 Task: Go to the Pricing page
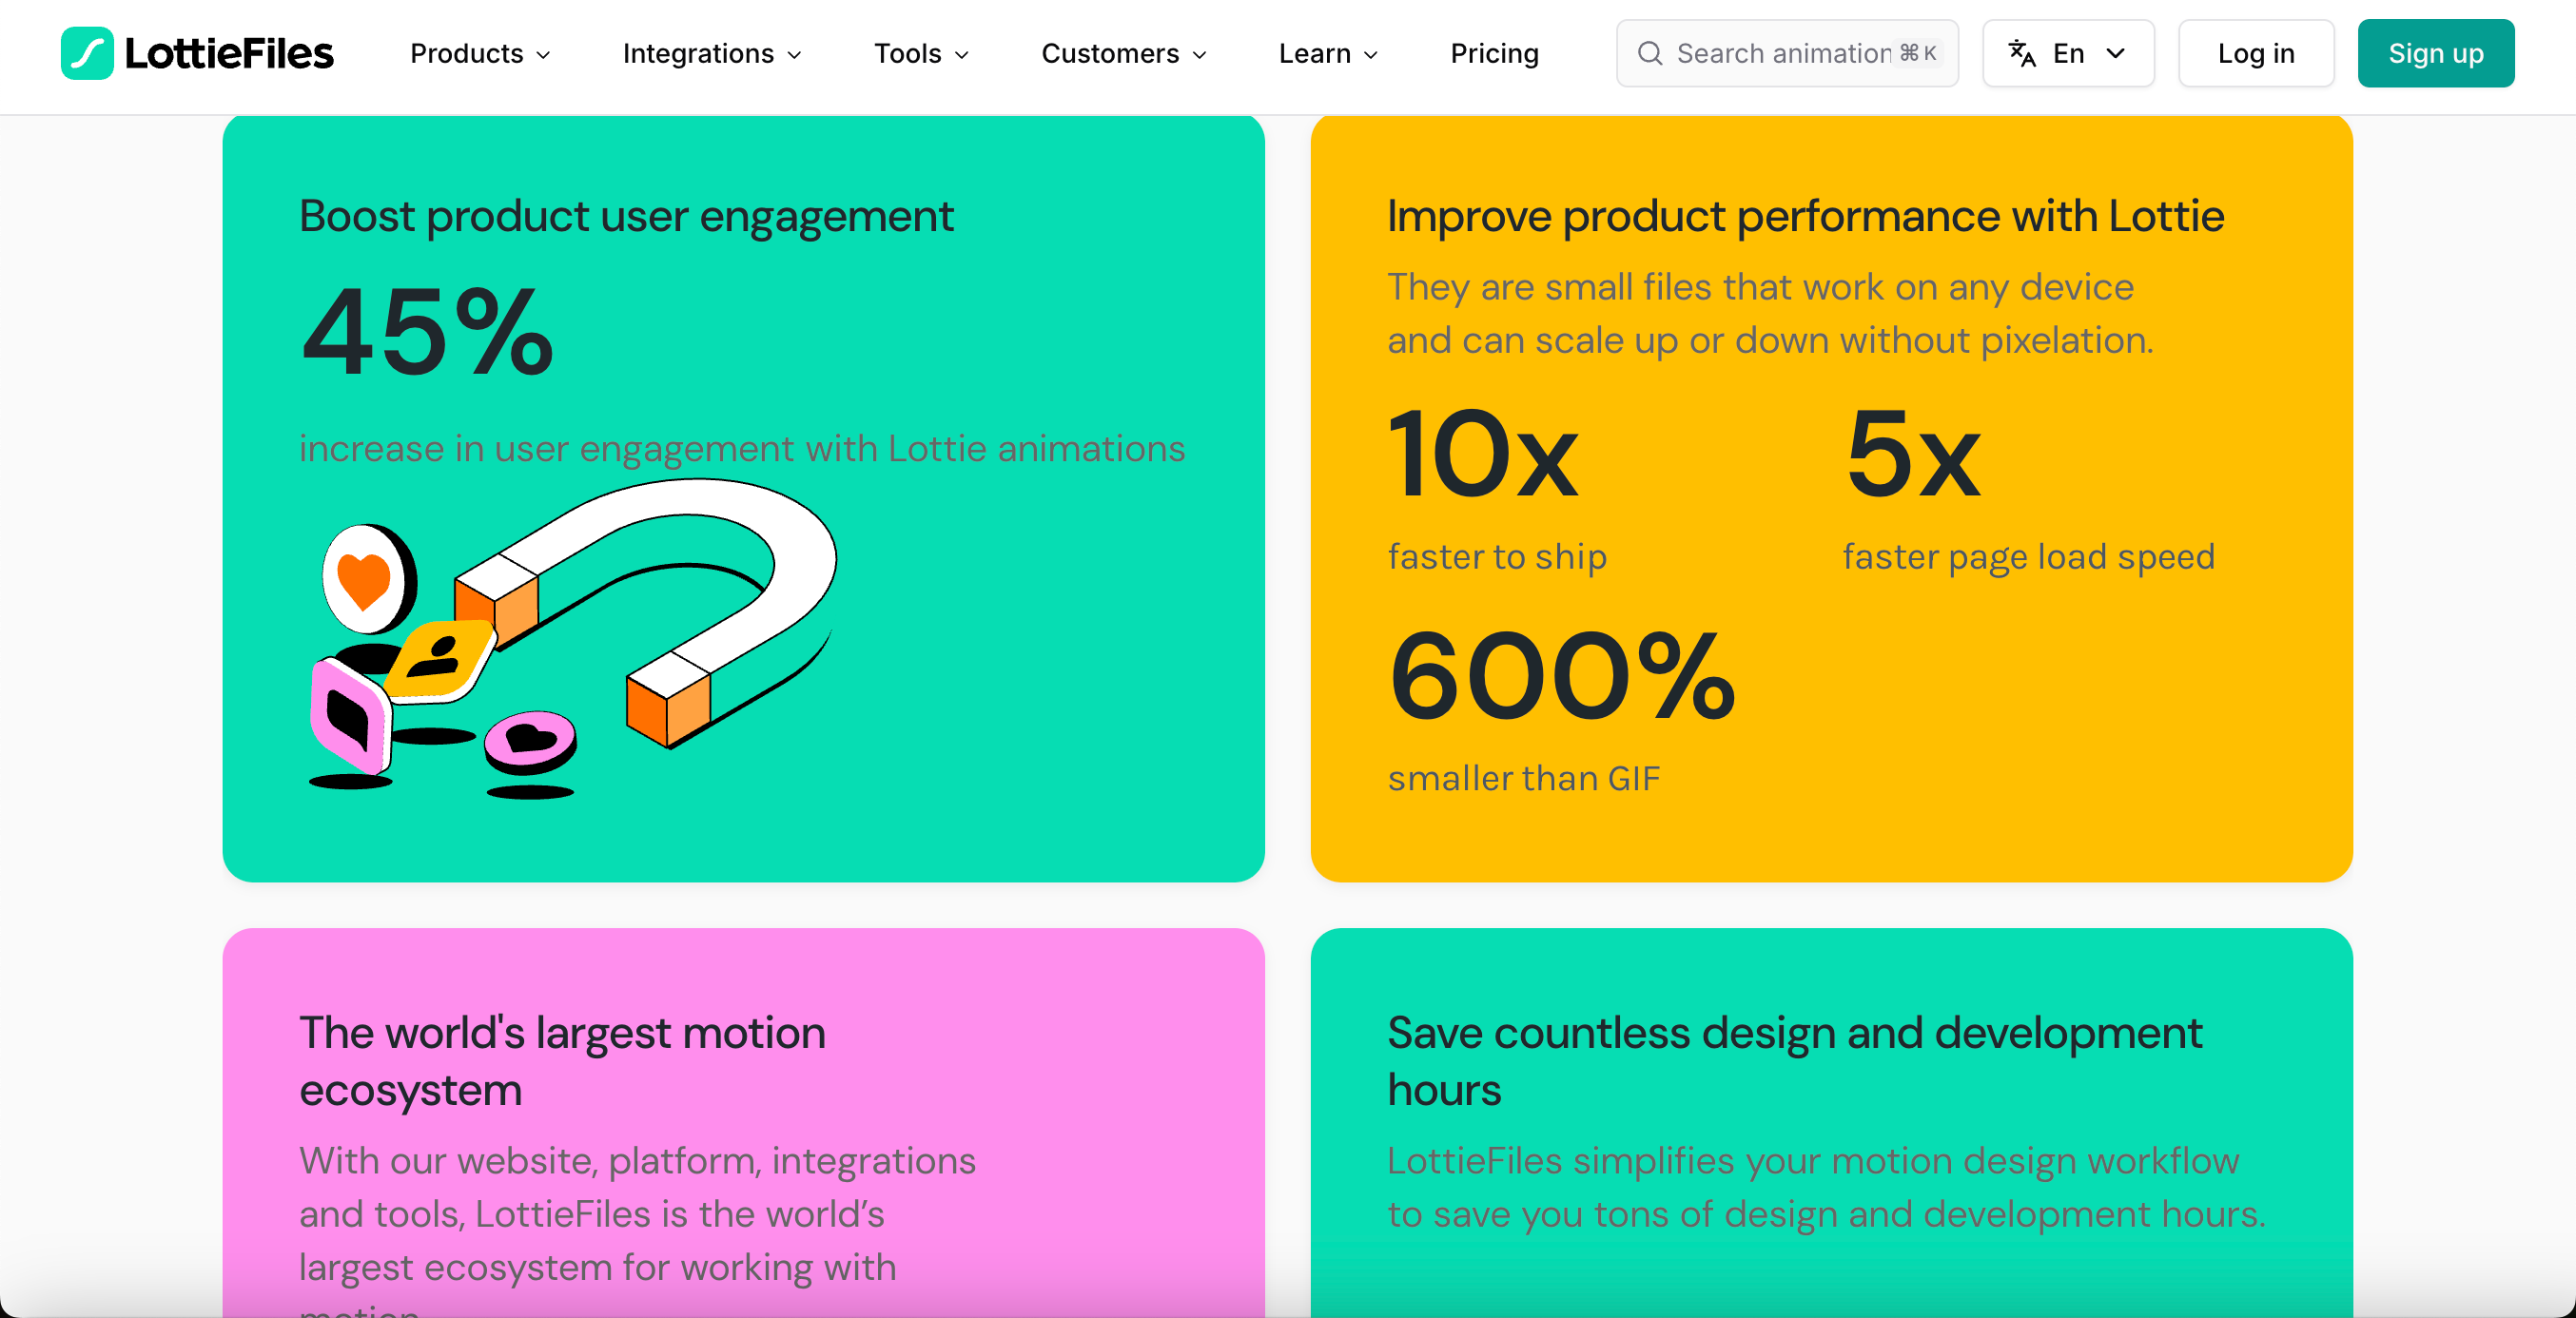click(1494, 53)
